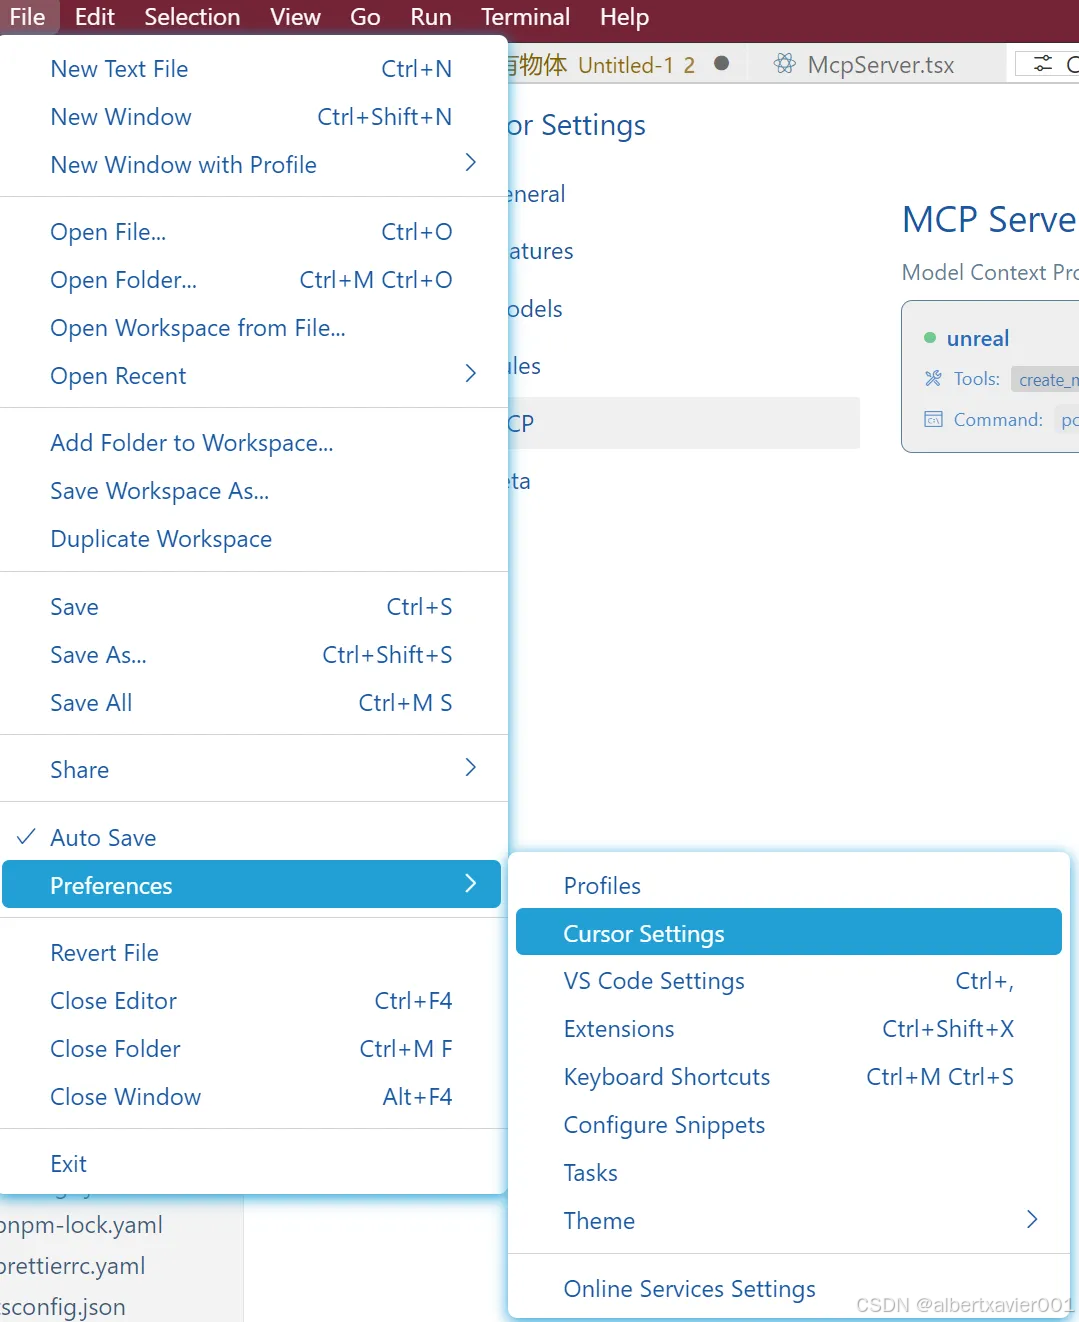Screen dimensions: 1079x1322
Task: Choose New Window entry
Action: coord(251,117)
